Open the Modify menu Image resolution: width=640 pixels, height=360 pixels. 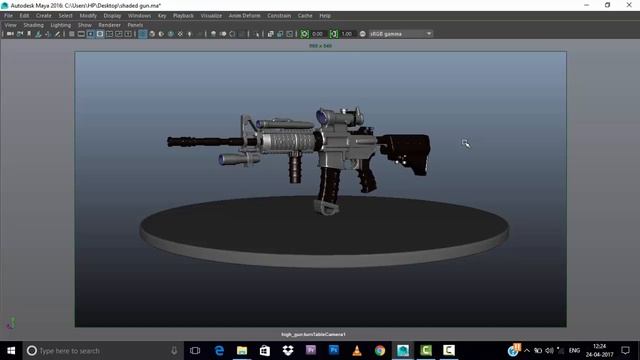pyautogui.click(x=88, y=16)
